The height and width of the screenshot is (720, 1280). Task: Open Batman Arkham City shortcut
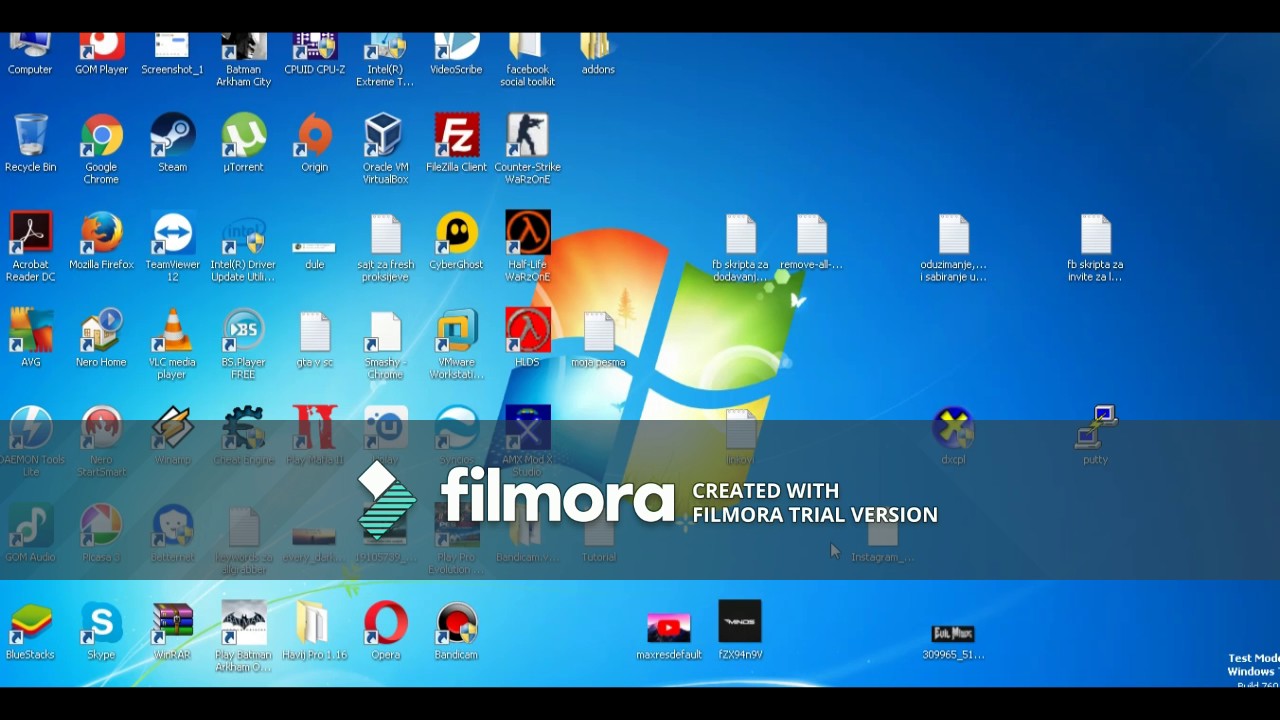(243, 46)
